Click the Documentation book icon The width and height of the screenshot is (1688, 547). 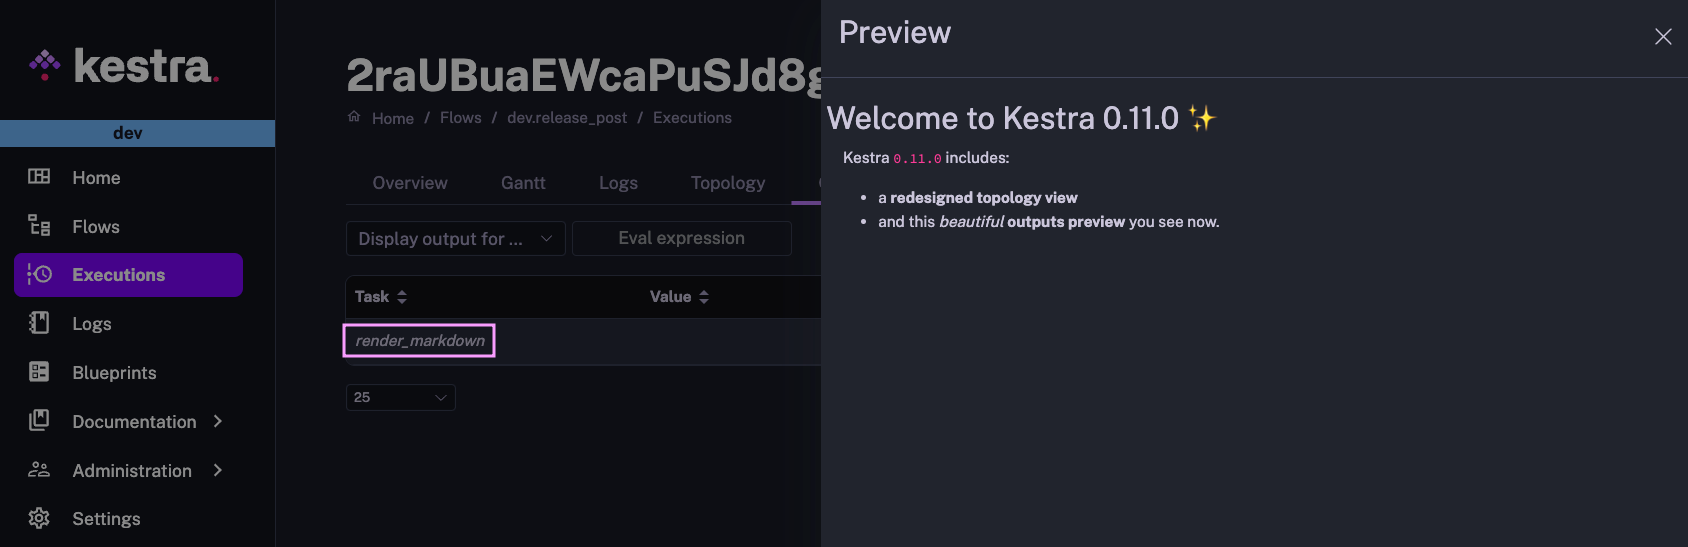click(39, 421)
